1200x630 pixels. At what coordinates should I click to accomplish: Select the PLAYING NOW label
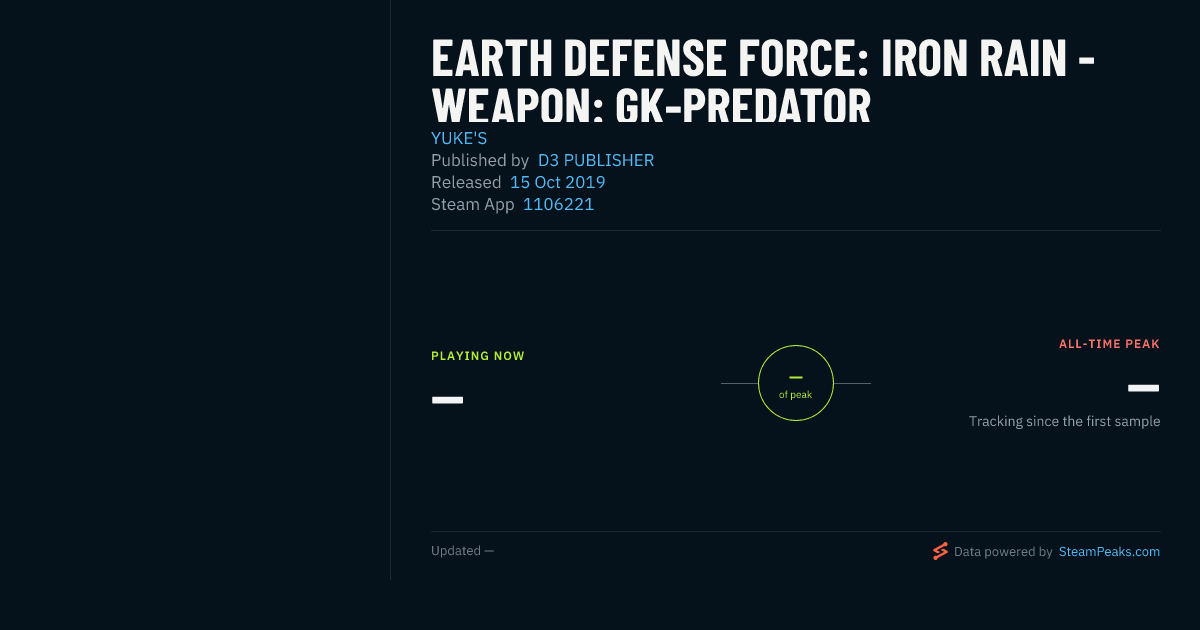(x=478, y=356)
